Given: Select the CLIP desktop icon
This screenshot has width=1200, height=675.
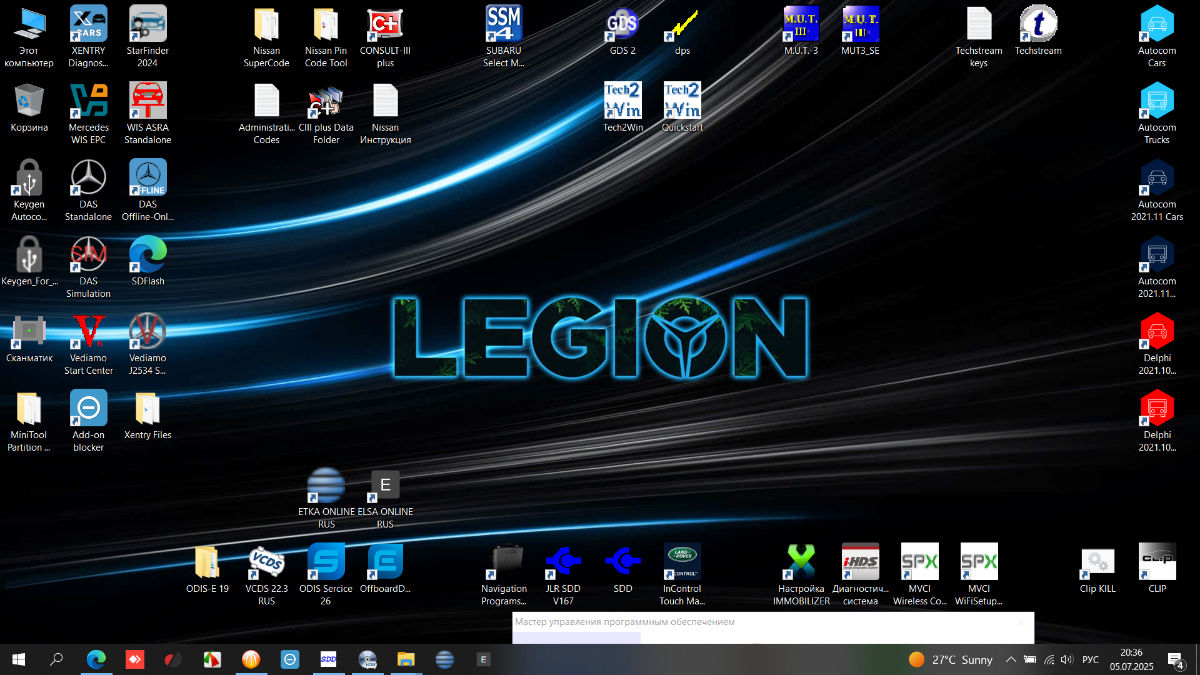Looking at the screenshot, I should (x=1157, y=562).
